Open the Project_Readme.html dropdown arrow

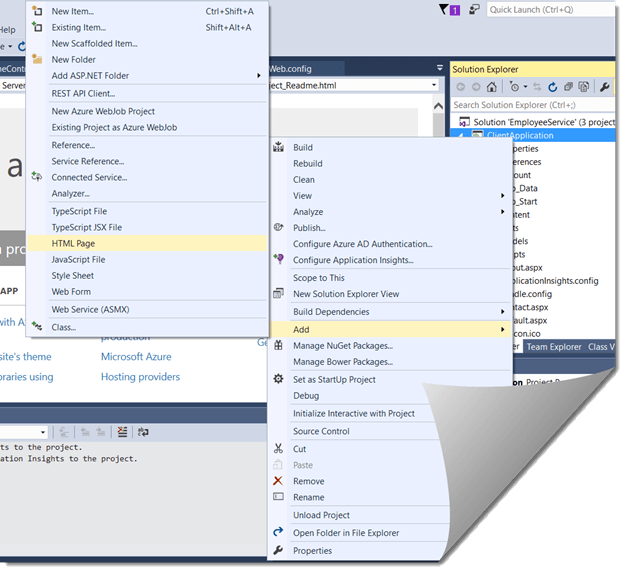pos(434,85)
